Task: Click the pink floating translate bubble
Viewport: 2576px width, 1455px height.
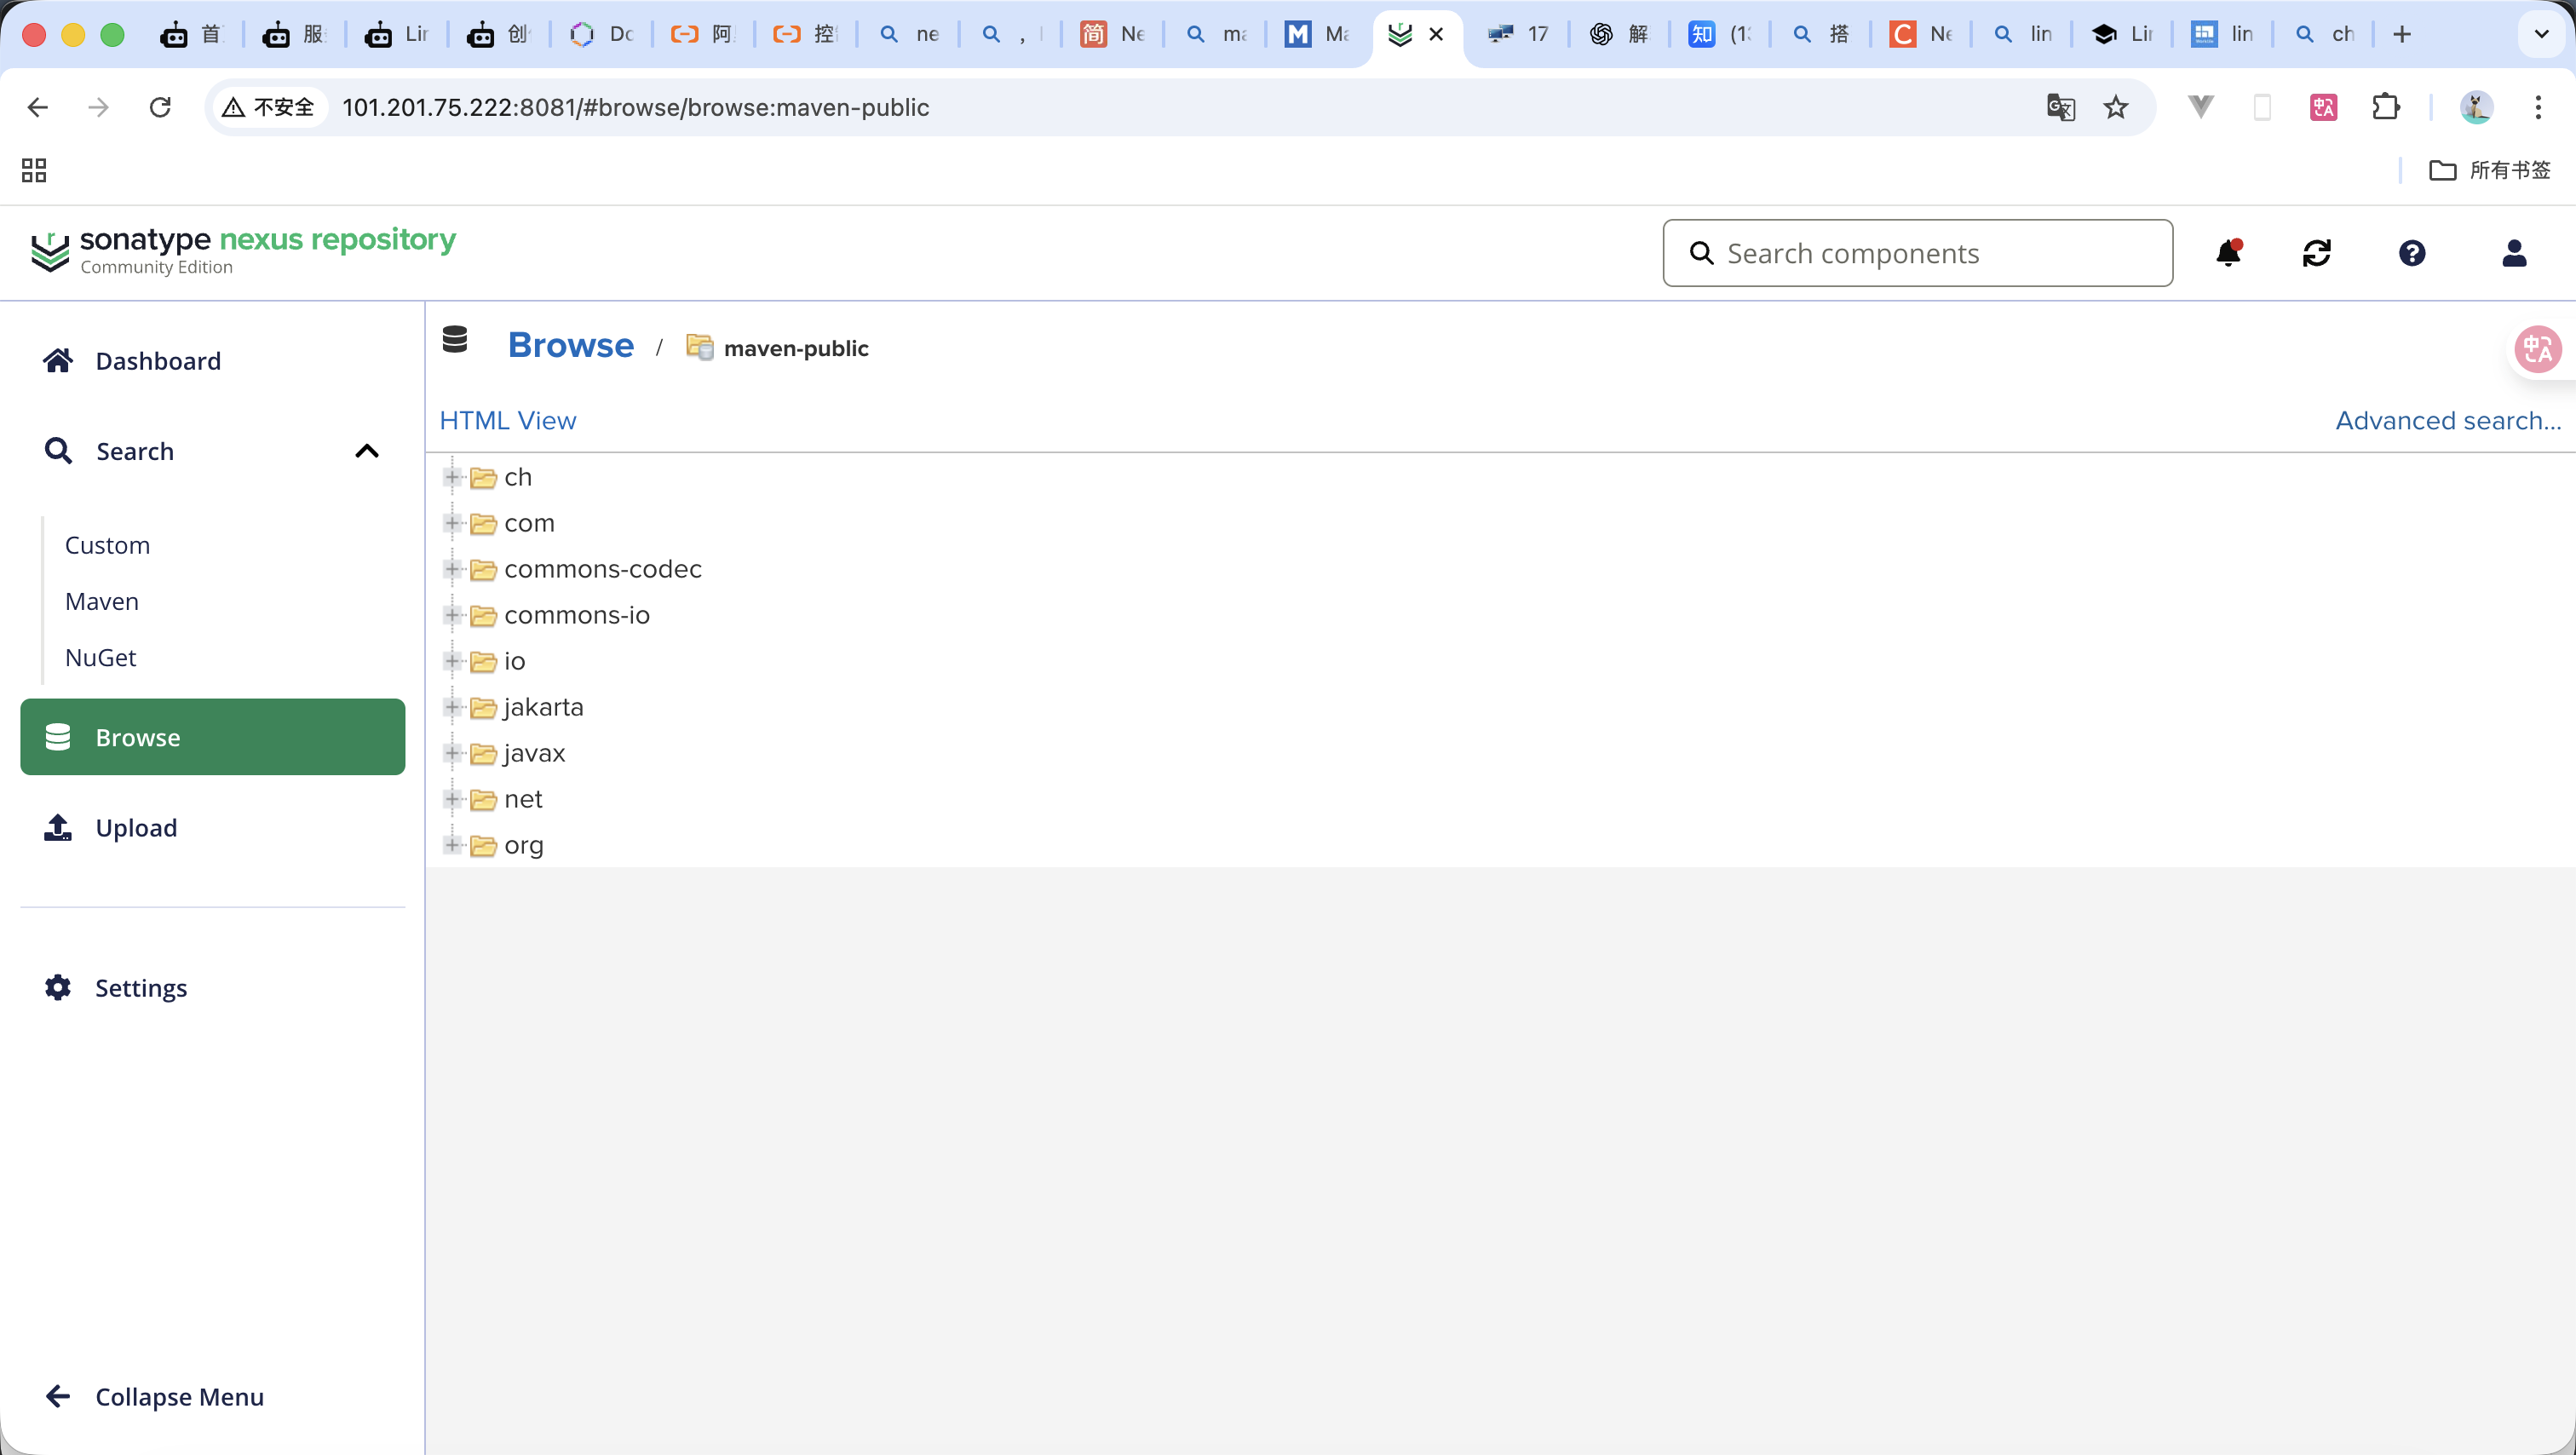Action: coord(2537,349)
